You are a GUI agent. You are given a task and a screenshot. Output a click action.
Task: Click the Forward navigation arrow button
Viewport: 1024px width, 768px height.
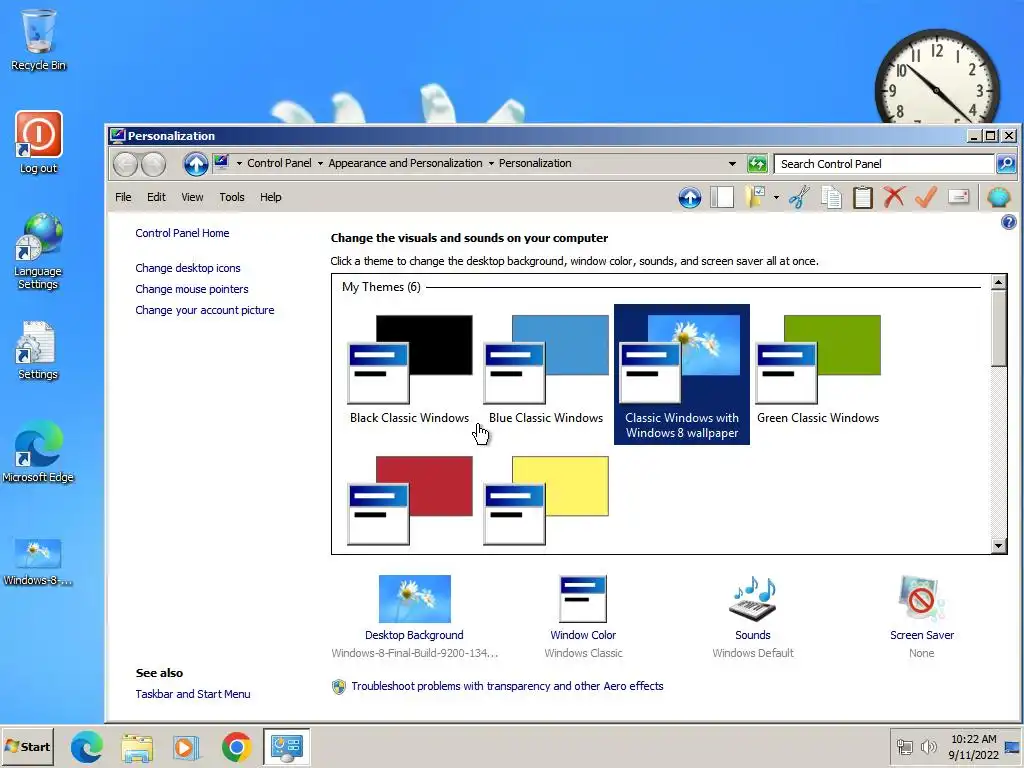coord(153,164)
